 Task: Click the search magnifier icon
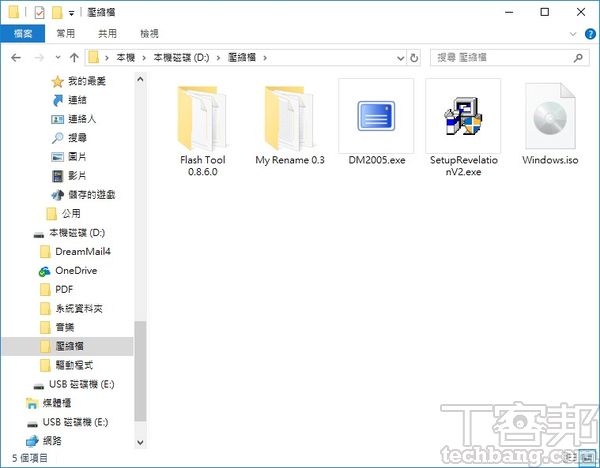coord(578,58)
